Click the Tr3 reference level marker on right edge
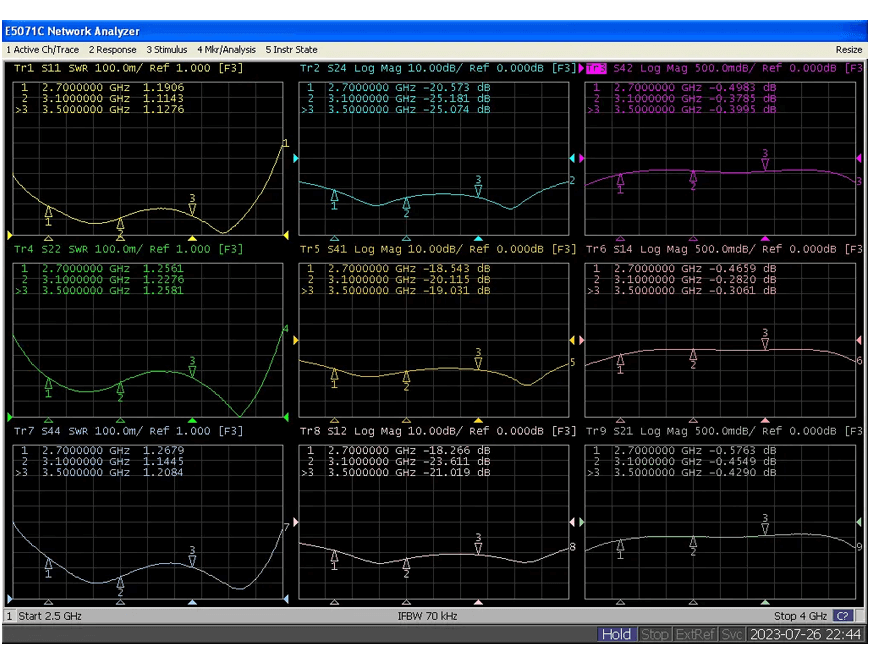 859,159
